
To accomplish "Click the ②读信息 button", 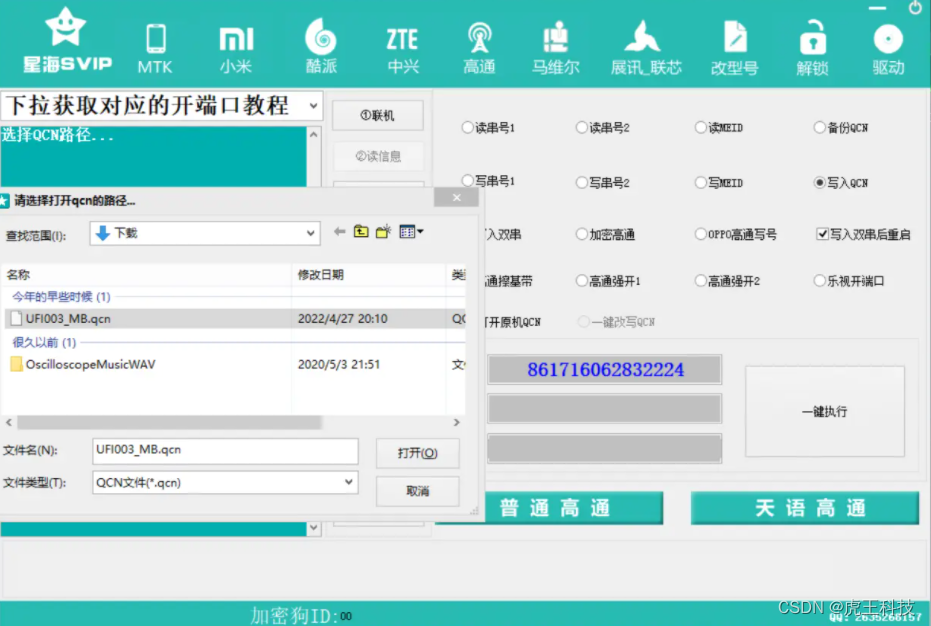I will pos(378,156).
